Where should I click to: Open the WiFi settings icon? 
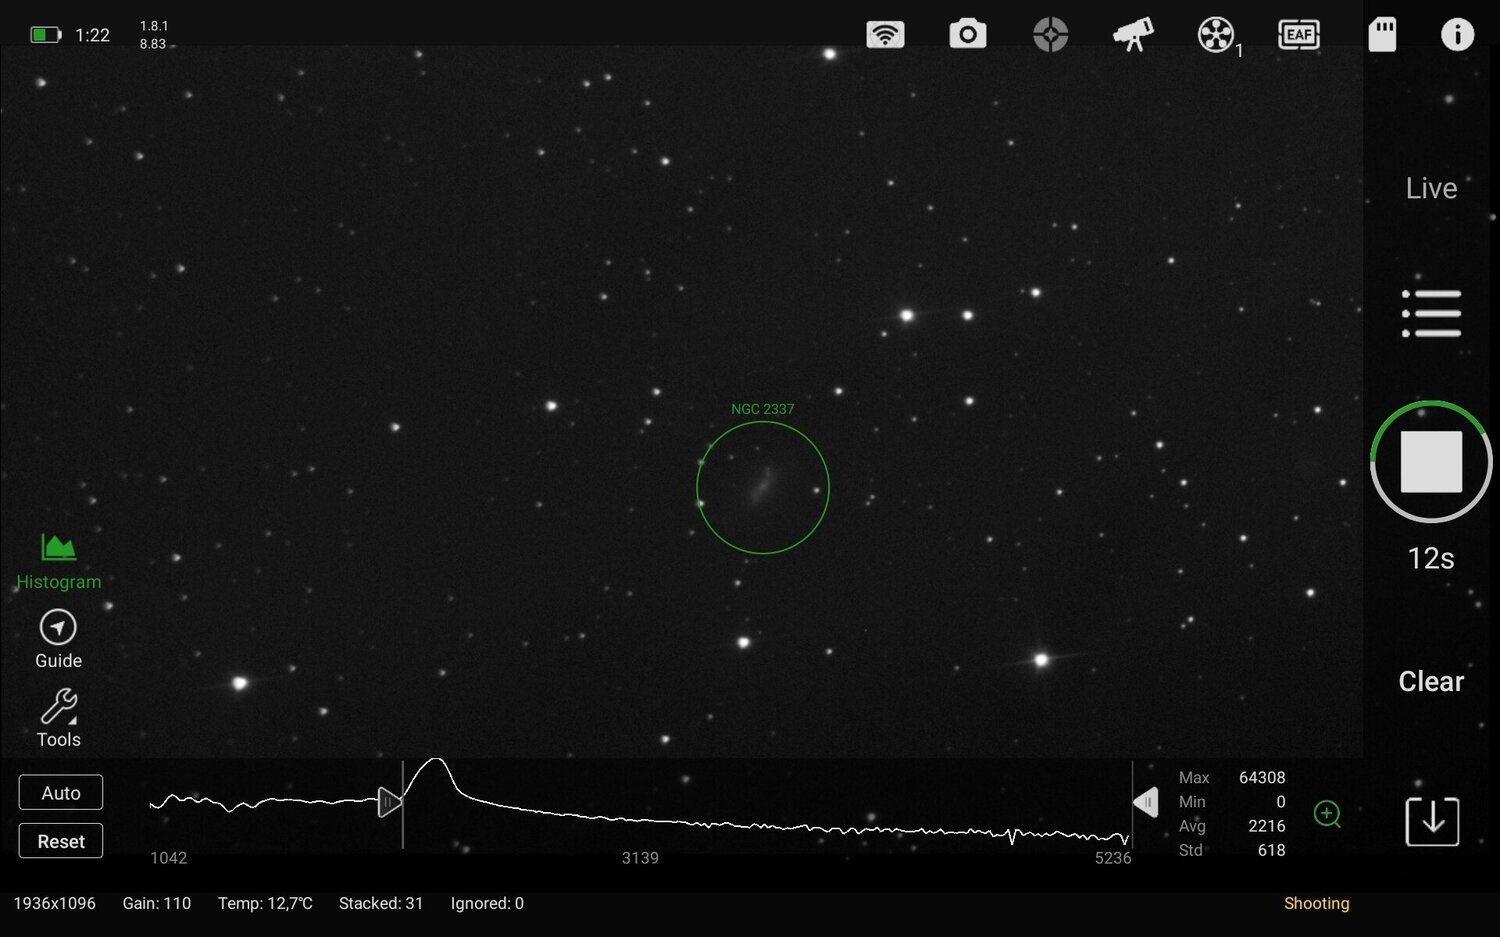point(884,33)
